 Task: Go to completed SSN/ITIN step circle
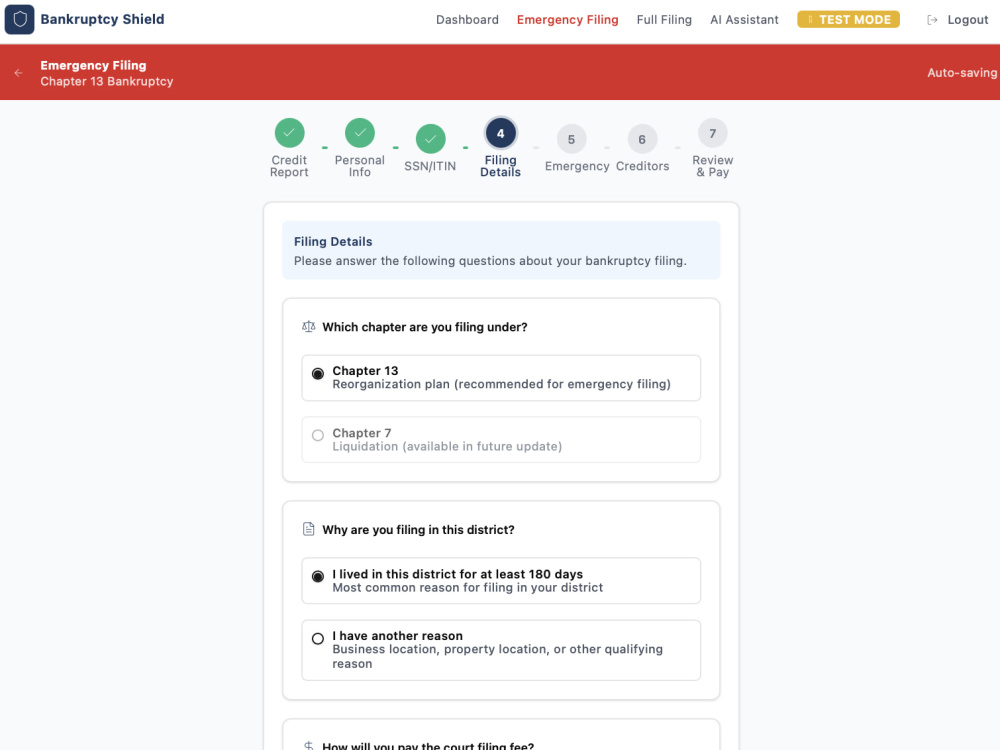pos(430,139)
